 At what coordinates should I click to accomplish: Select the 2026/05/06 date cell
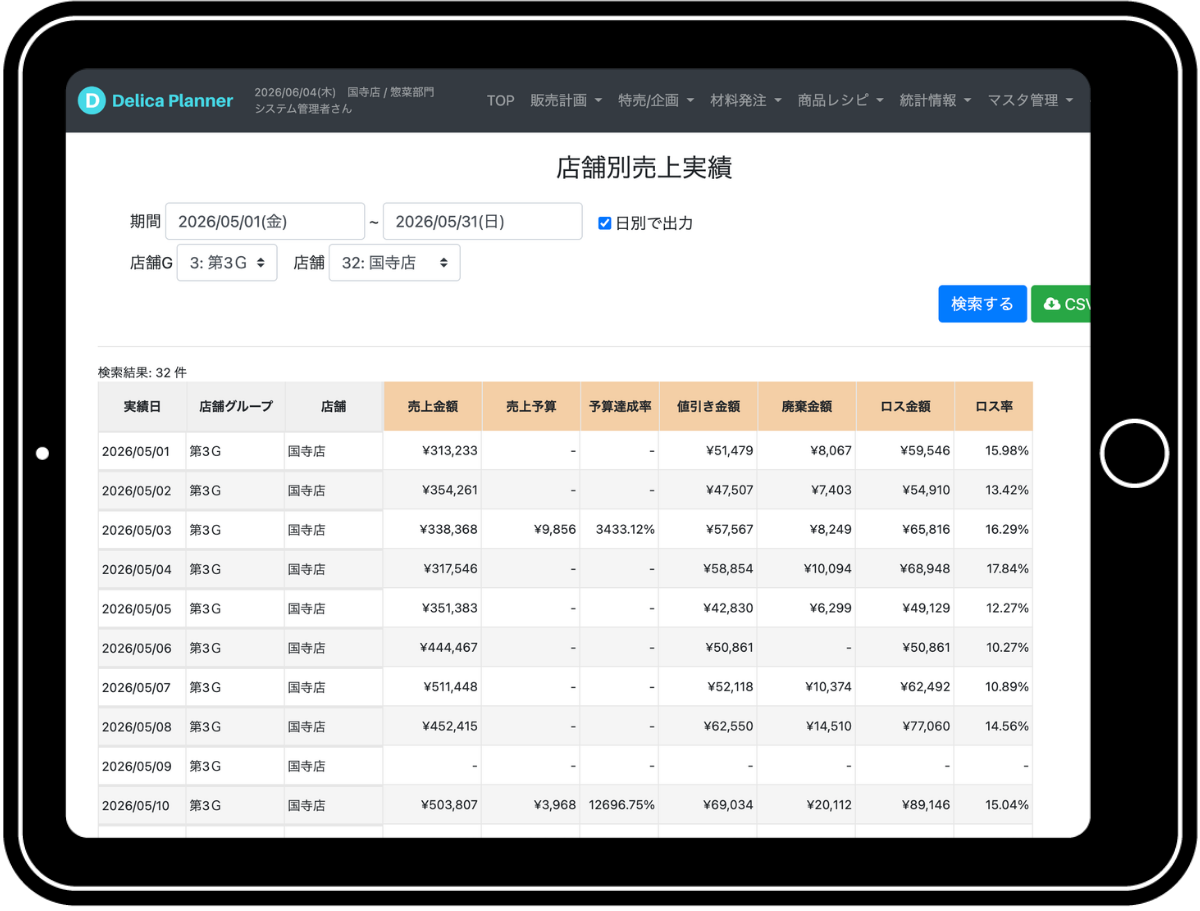141,648
